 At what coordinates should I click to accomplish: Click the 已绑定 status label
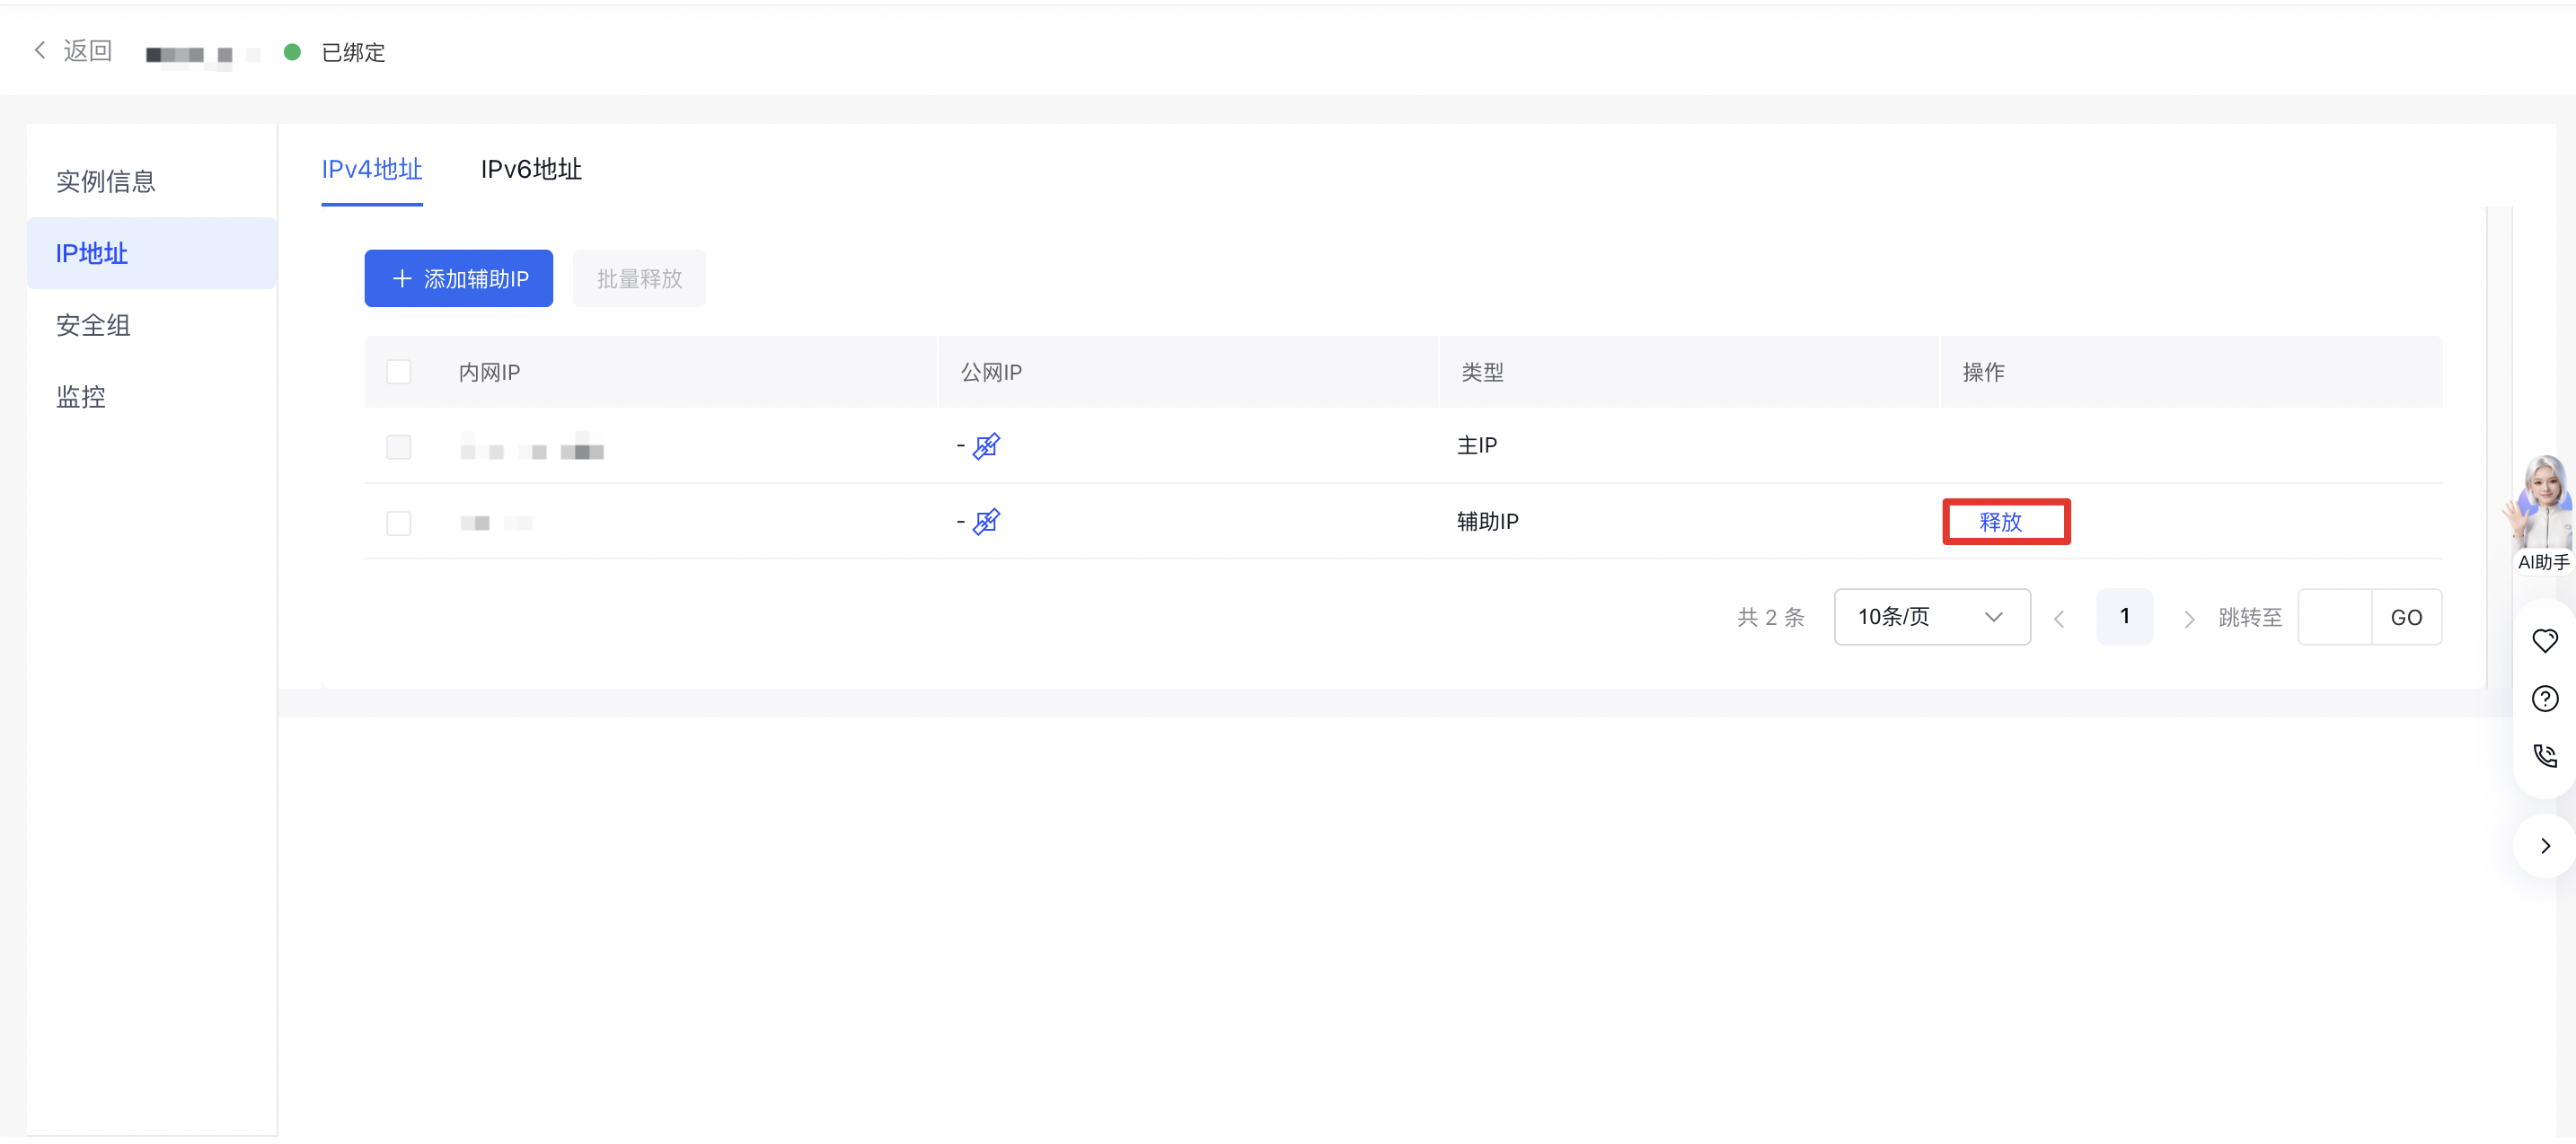coord(353,52)
